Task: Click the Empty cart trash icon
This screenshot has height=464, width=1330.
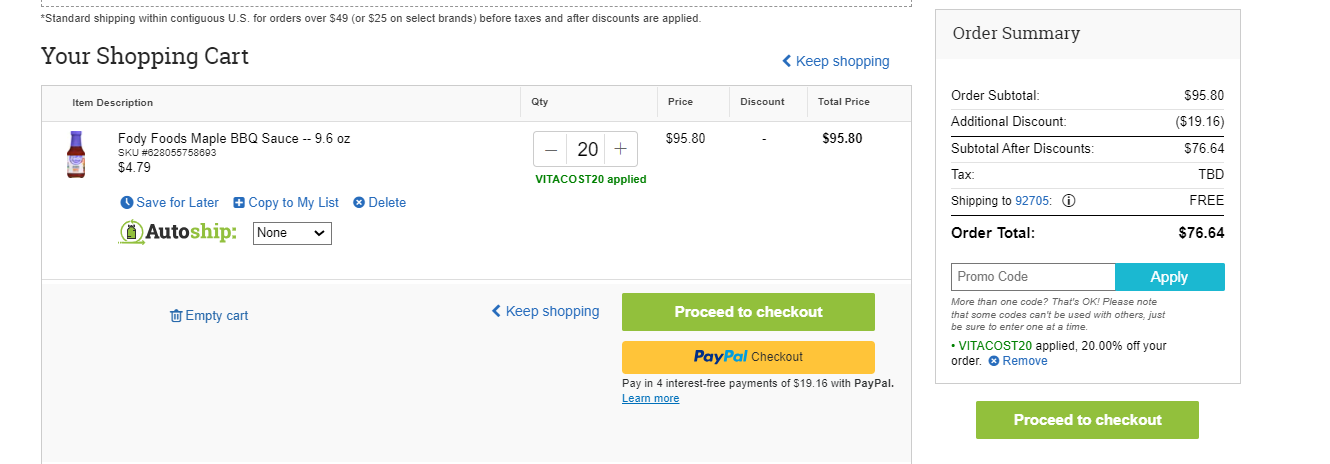Action: 176,315
